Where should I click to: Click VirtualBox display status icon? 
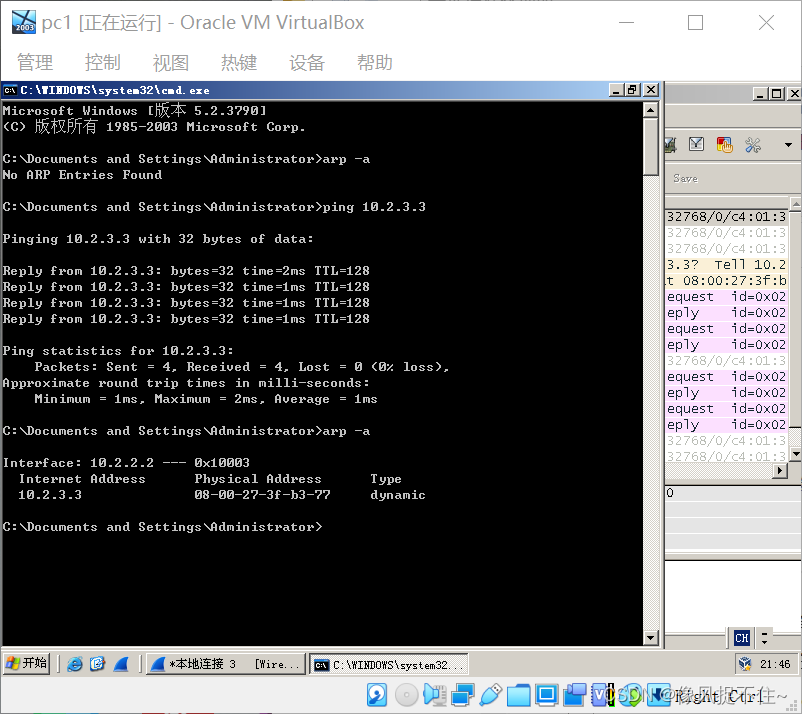point(546,695)
